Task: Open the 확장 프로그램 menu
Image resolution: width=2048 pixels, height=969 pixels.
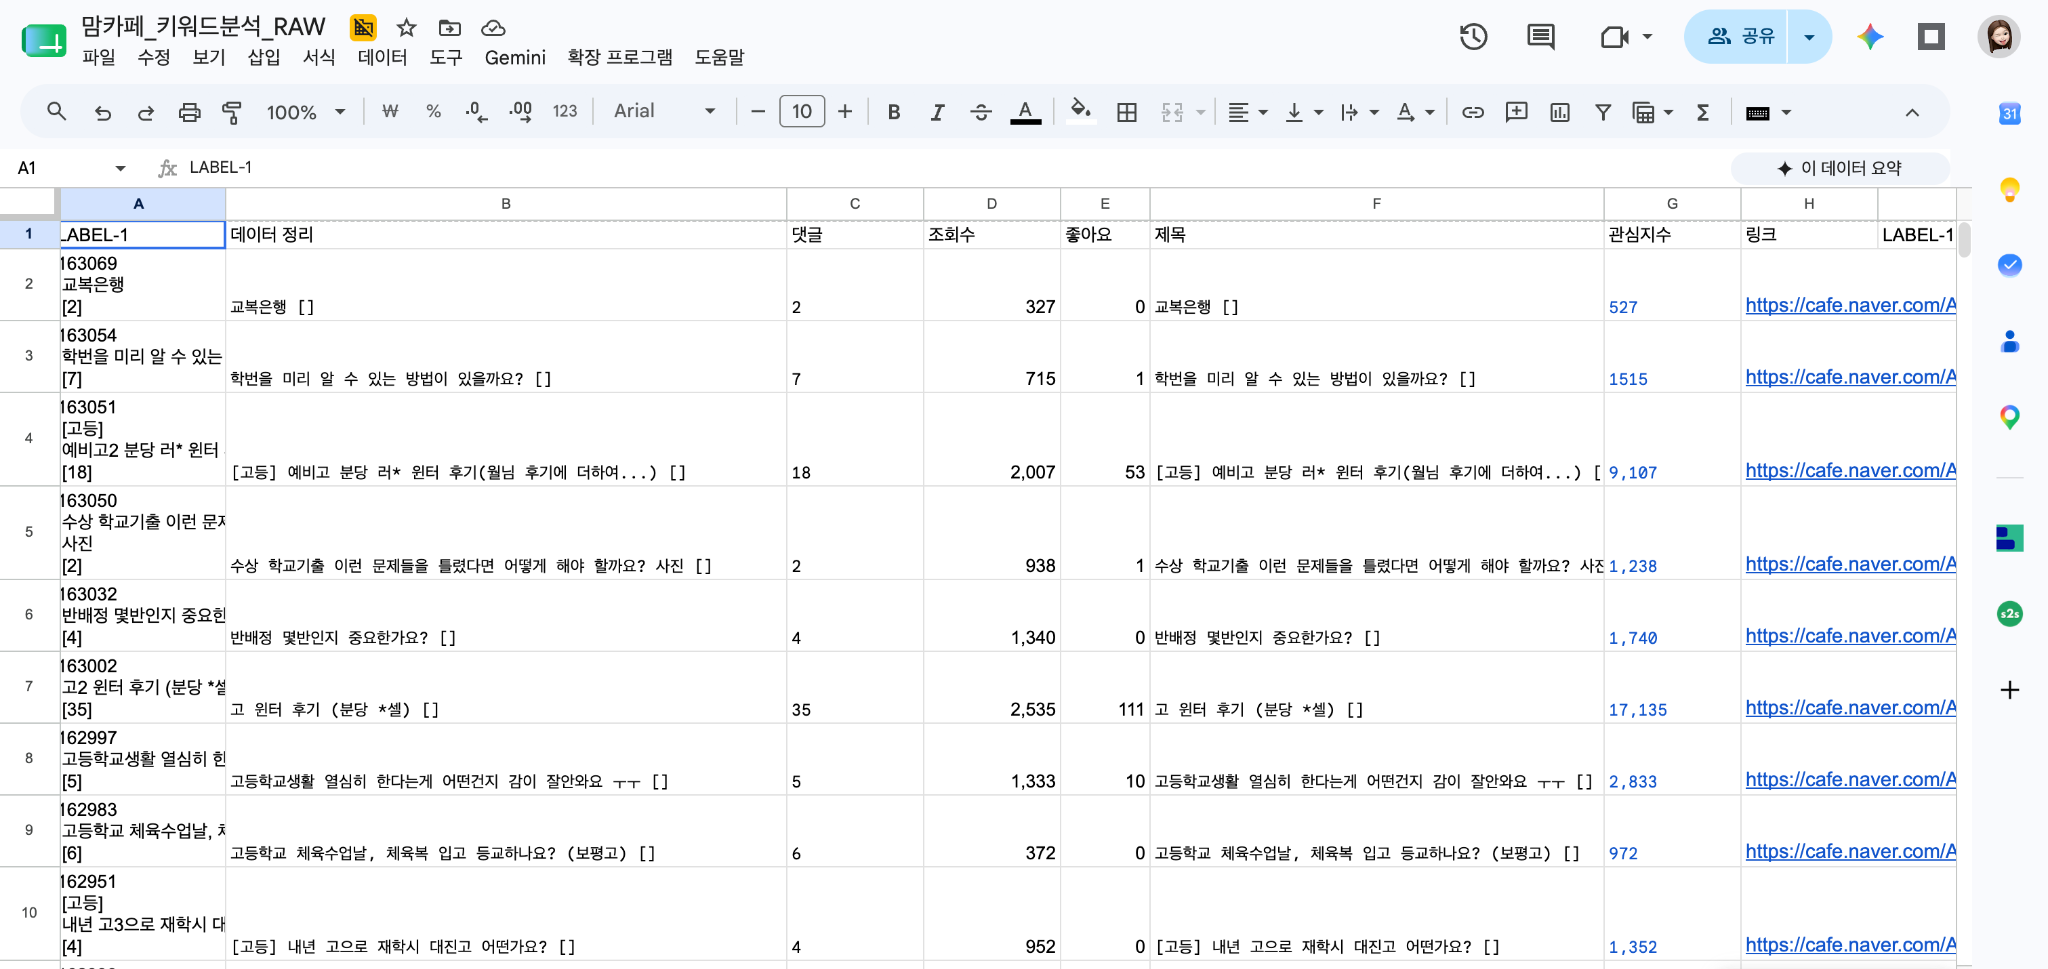Action: click(x=620, y=57)
